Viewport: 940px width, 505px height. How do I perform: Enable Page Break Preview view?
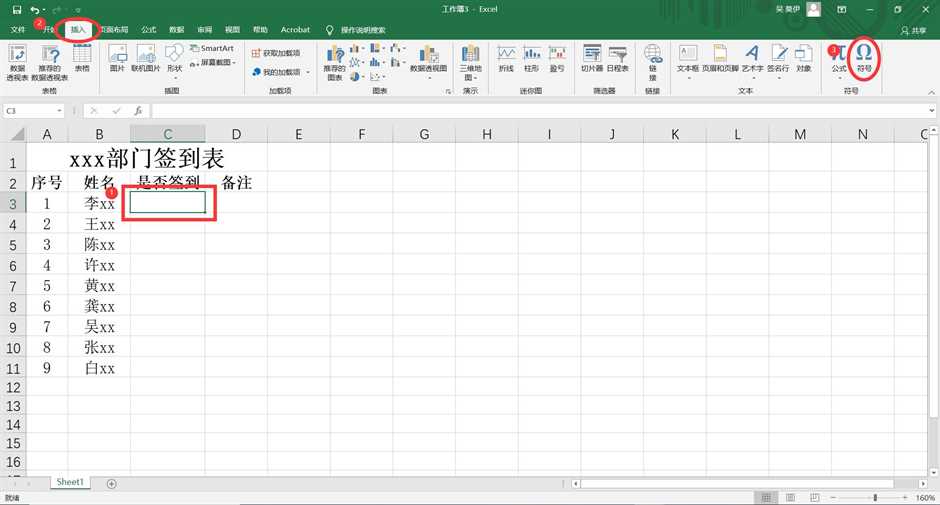[x=814, y=497]
